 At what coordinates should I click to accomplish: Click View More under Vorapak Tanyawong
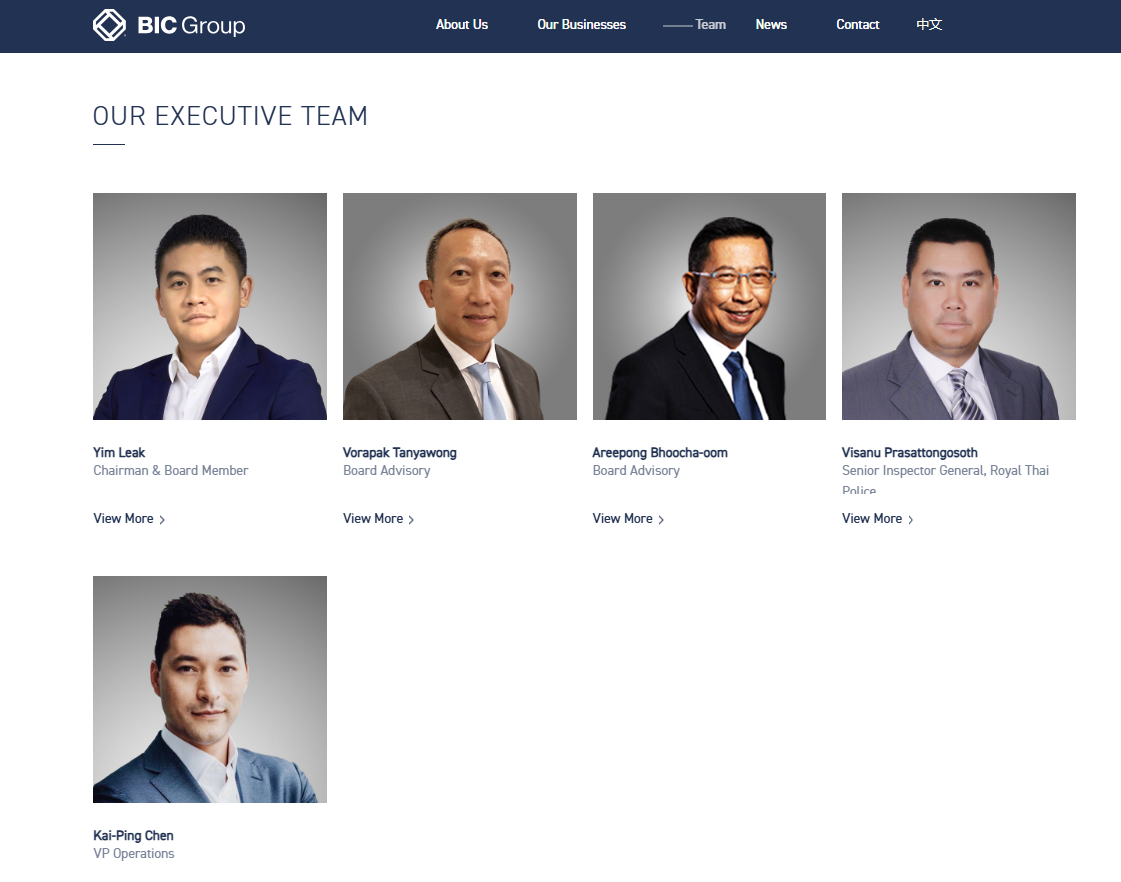[373, 519]
